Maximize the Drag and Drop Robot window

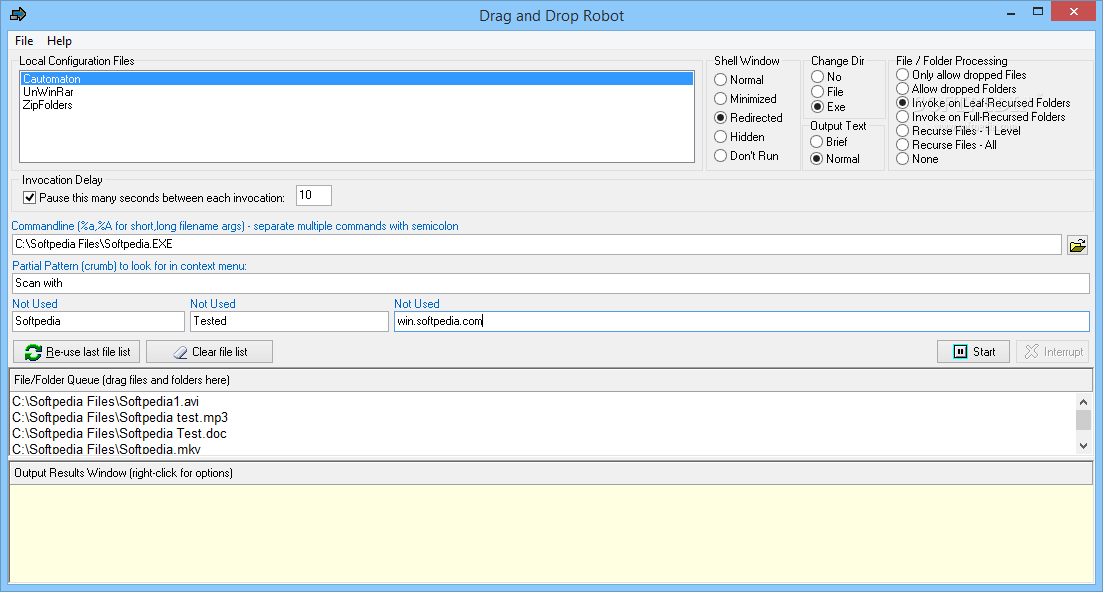click(x=1038, y=12)
